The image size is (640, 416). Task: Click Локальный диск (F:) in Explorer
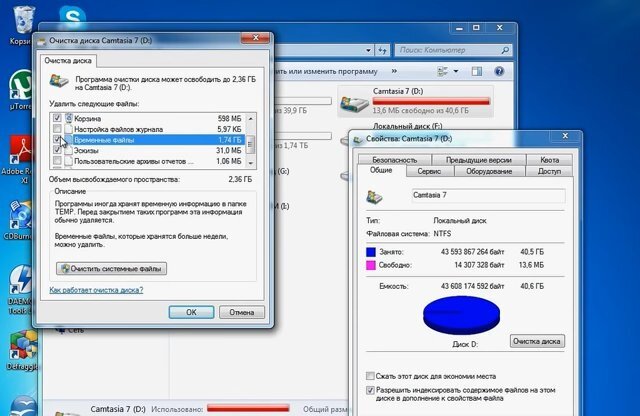(x=407, y=126)
